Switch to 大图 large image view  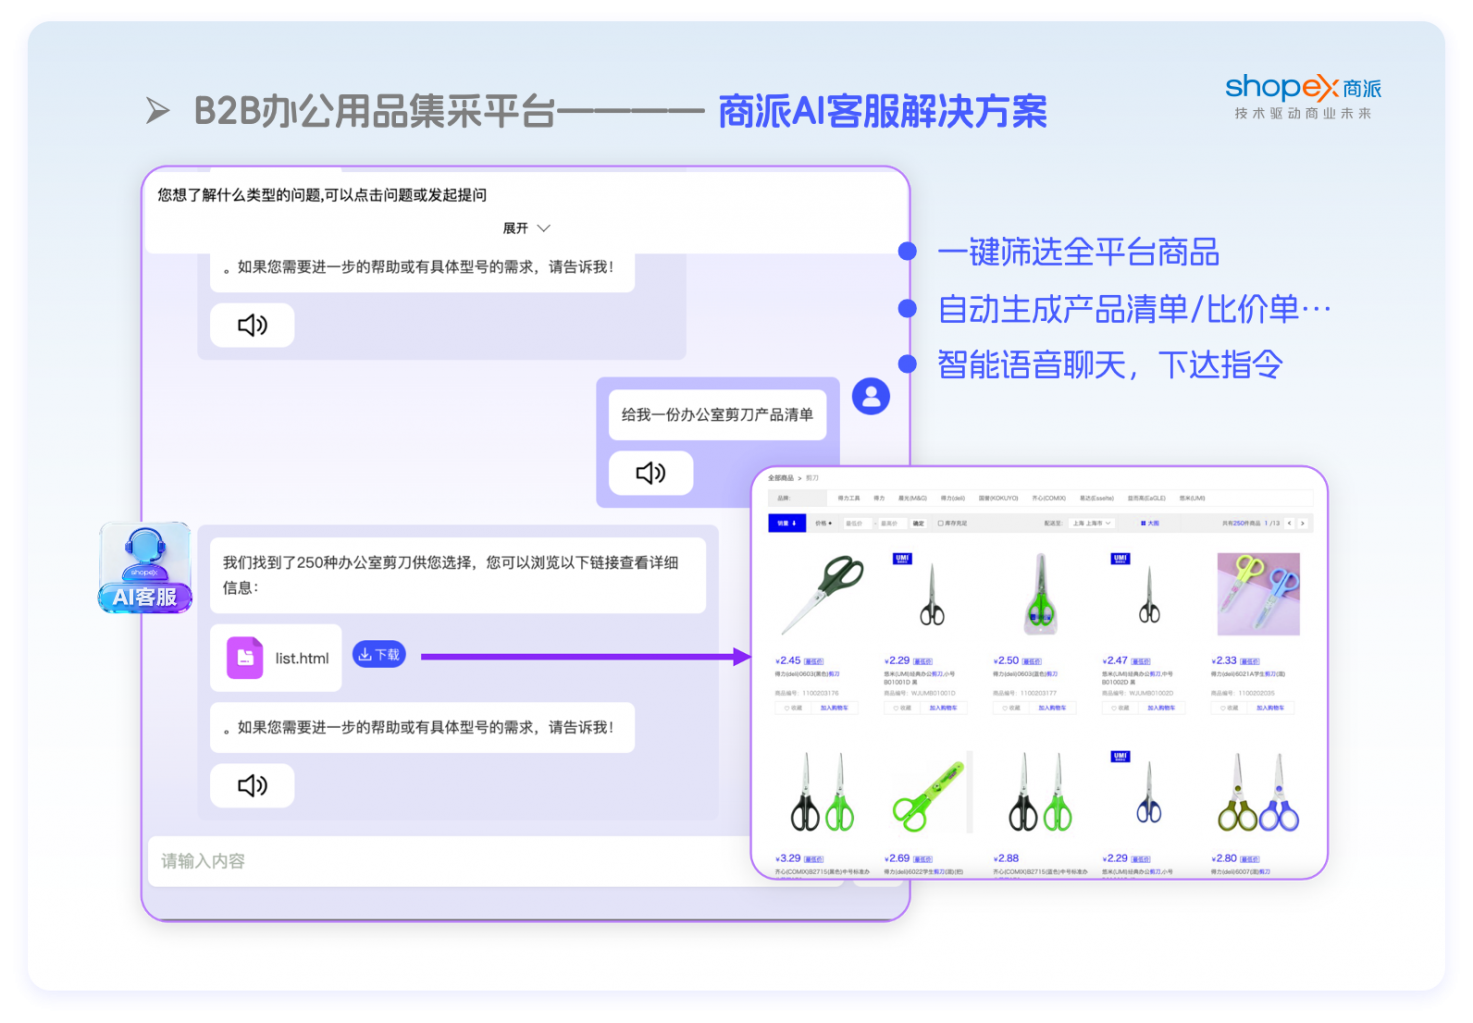[1149, 523]
